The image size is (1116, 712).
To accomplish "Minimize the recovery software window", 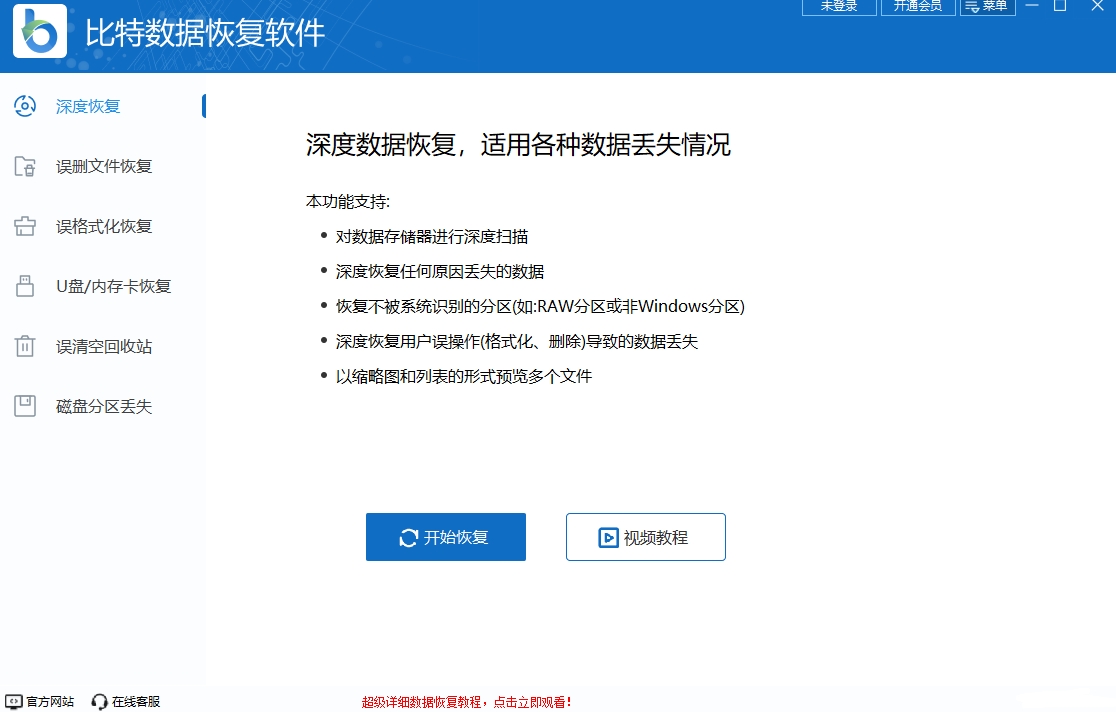I will 1032,6.
